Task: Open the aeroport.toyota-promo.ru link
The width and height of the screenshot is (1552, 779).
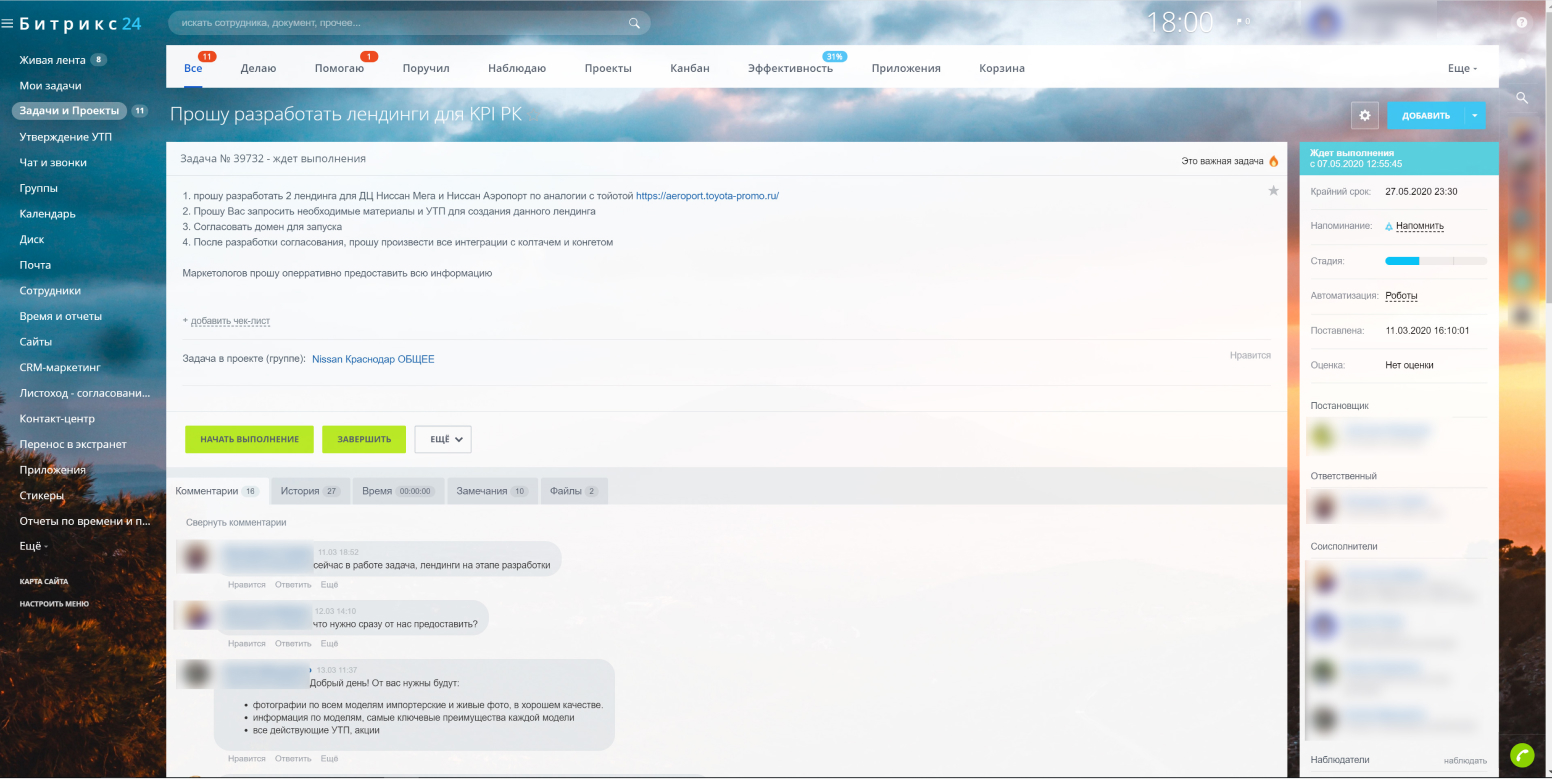Action: (x=707, y=196)
